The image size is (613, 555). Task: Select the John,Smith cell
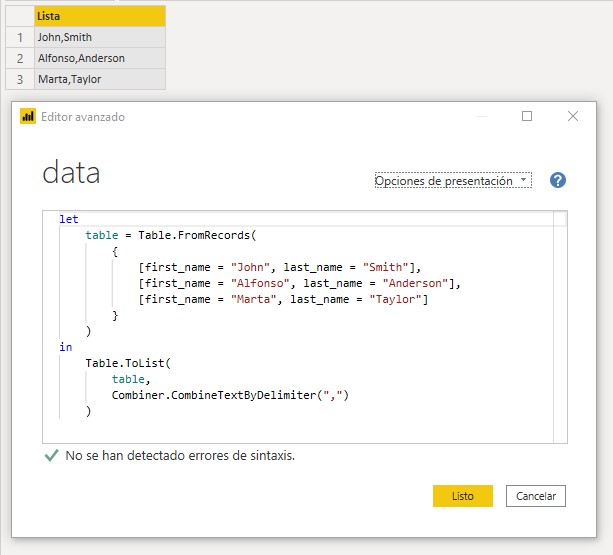click(100, 37)
